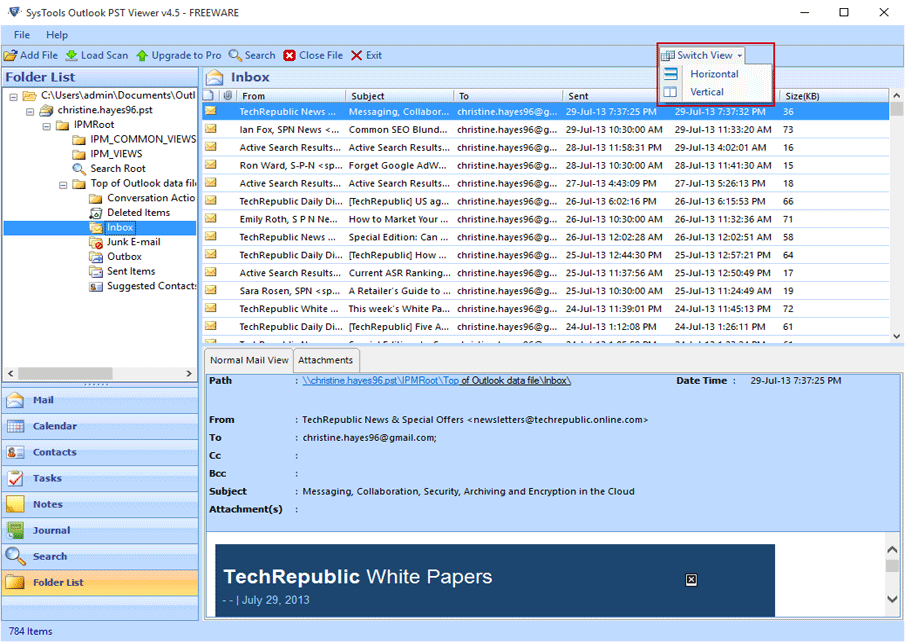905x642 pixels.
Task: Click the down arrow of the mail list scrollbar
Action: 896,336
